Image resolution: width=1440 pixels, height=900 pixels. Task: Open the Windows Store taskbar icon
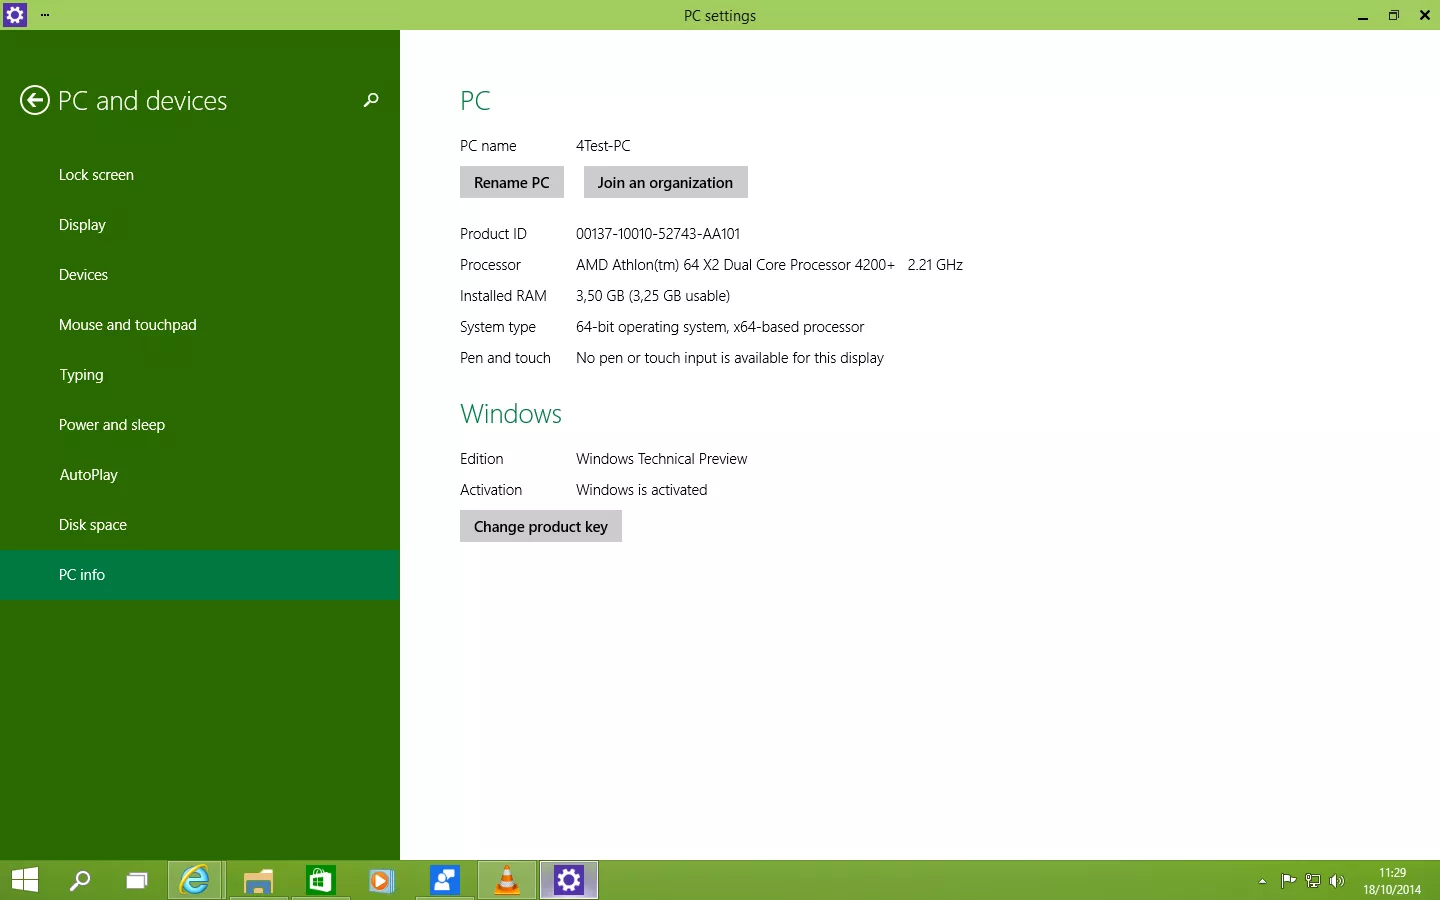point(320,880)
